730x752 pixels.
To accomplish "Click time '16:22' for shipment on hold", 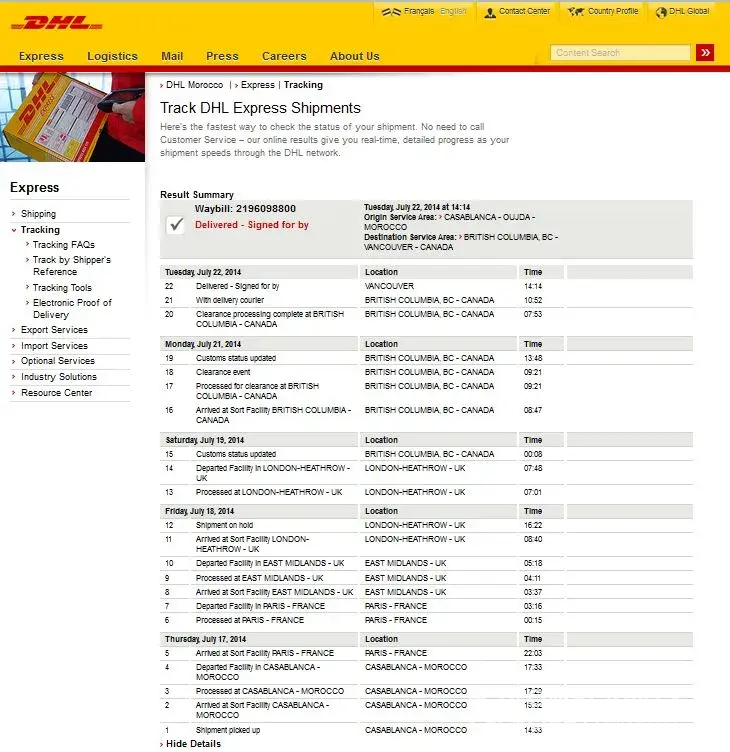I will (x=533, y=525).
